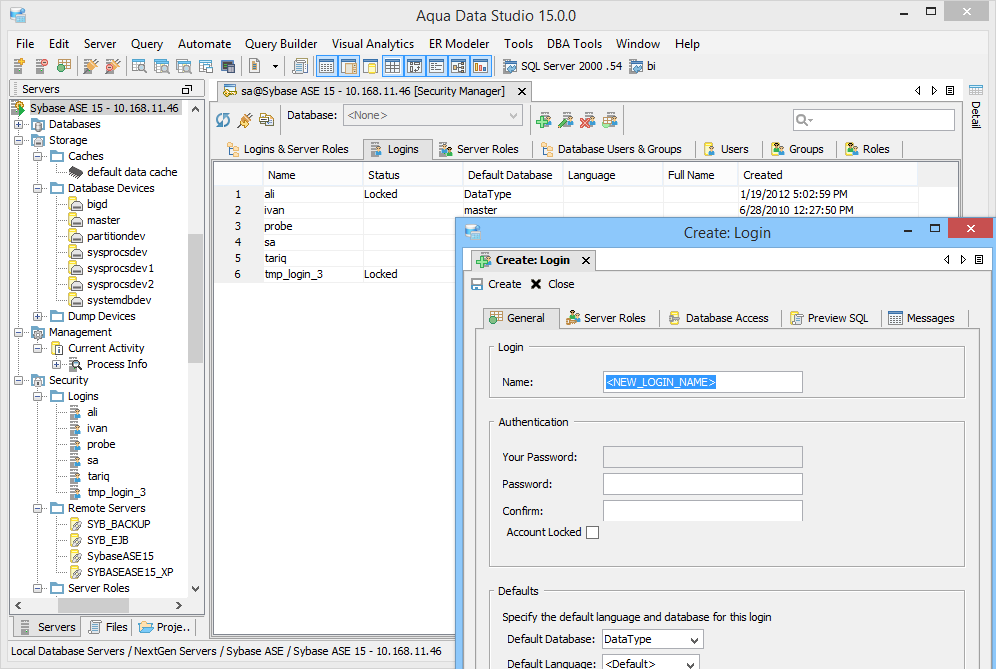The height and width of the screenshot is (669, 996).
Task: Switch to the Files panel tab
Action: point(108,627)
